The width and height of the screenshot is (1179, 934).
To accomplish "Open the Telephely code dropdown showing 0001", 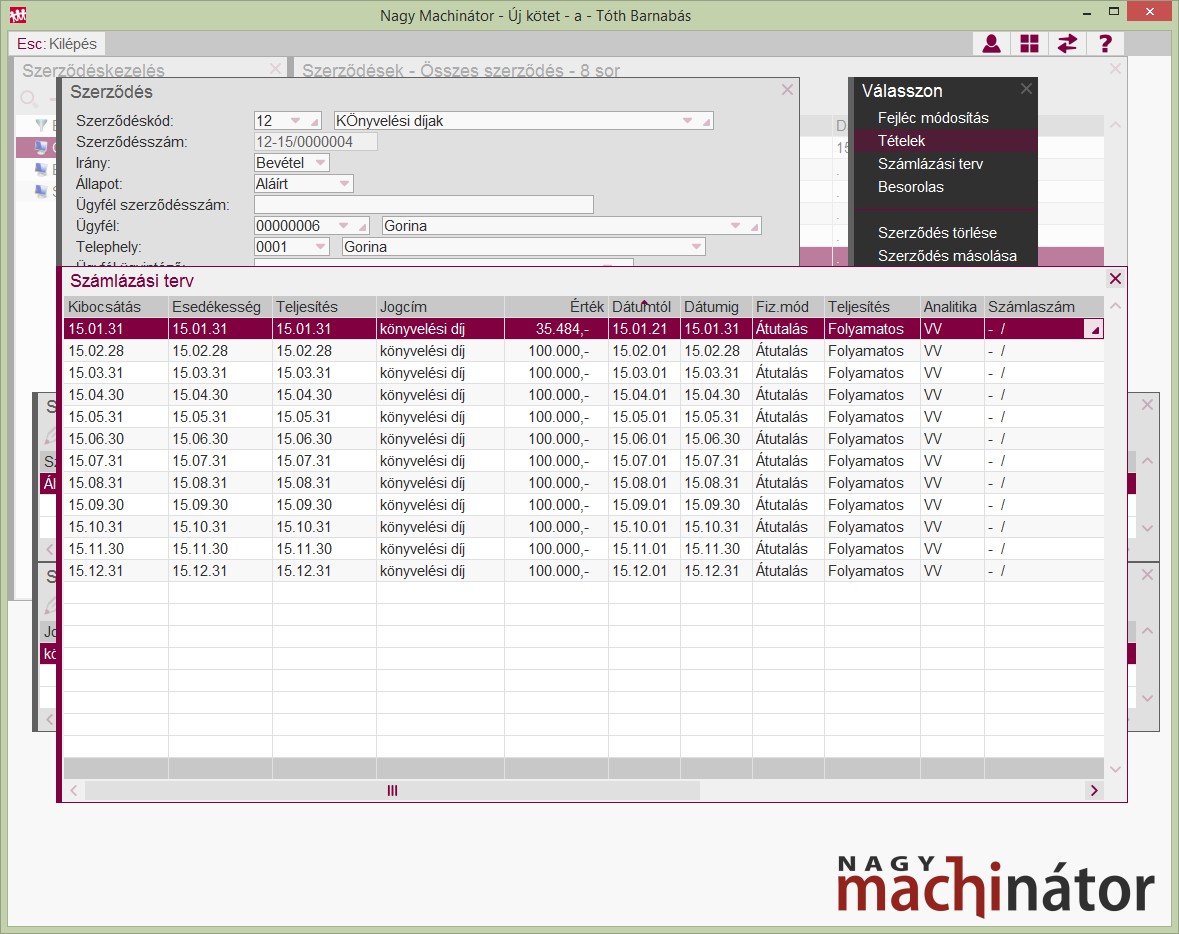I will [320, 247].
